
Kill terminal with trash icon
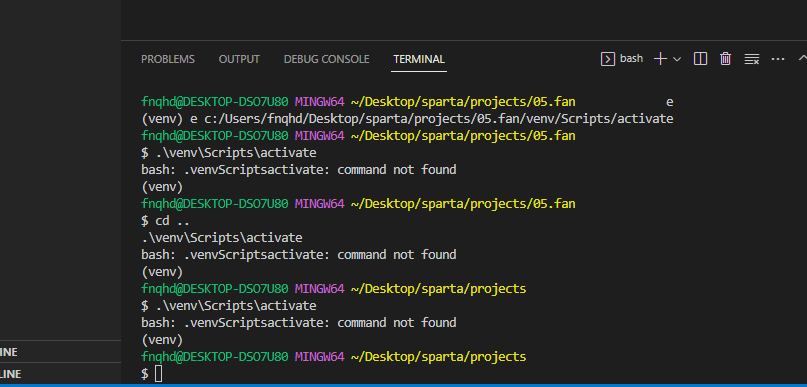726,59
